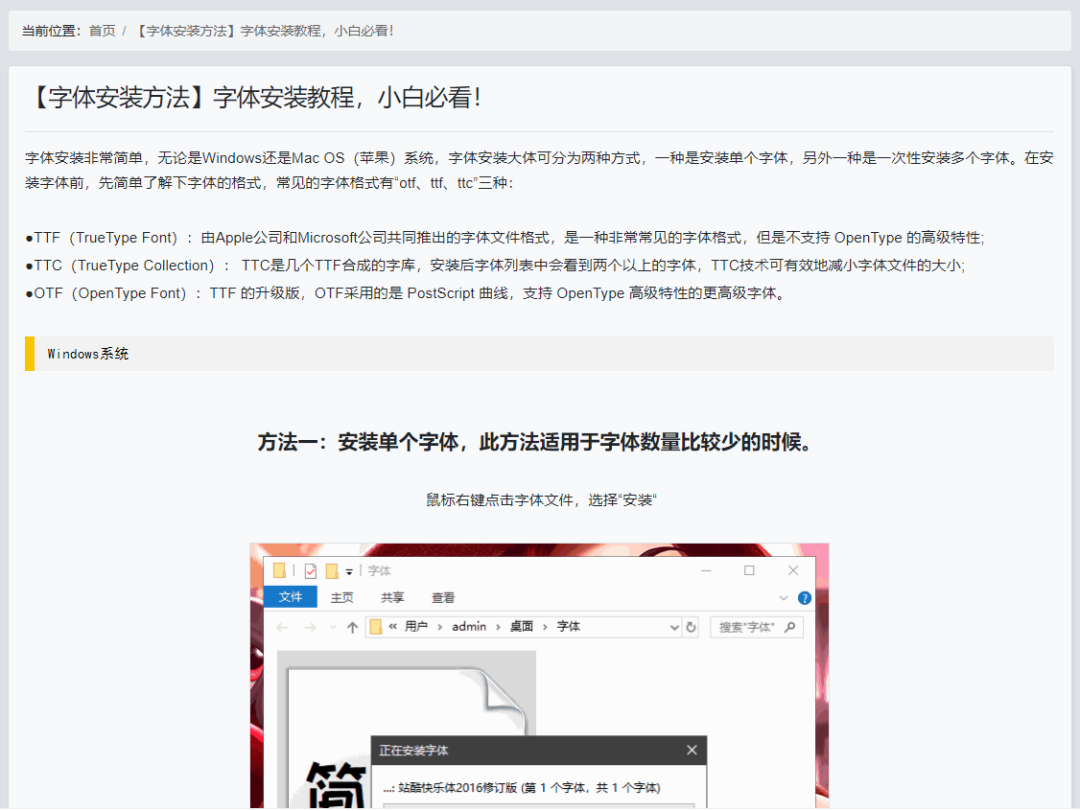Open the 文件 menu tab
This screenshot has height=811, width=1080.
tap(290, 595)
